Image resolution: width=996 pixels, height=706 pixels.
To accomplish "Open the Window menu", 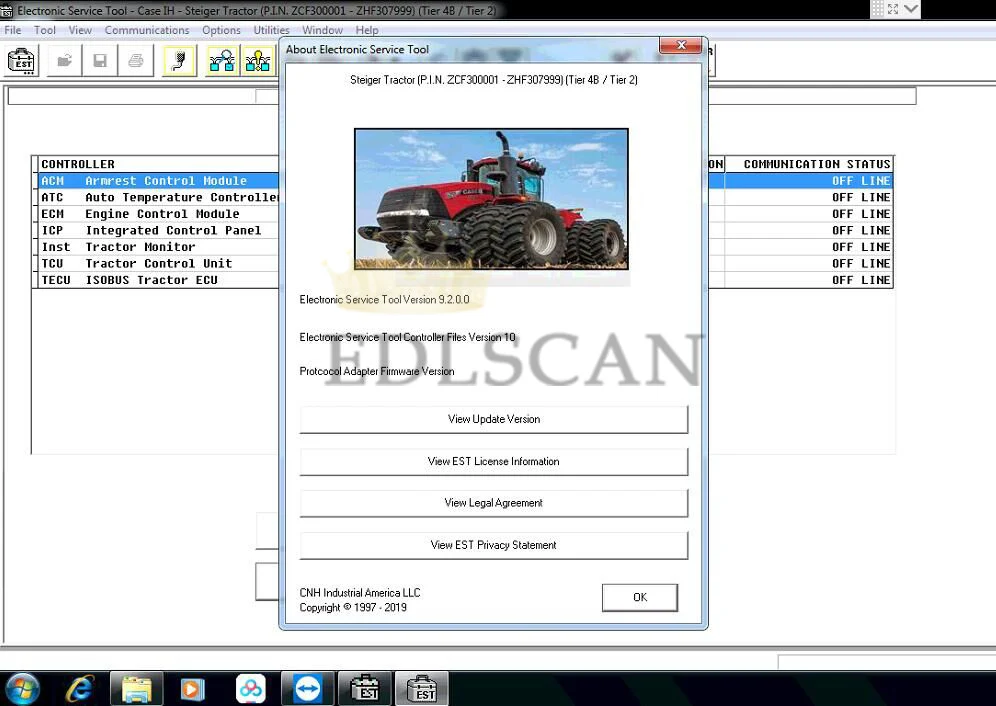I will 322,30.
